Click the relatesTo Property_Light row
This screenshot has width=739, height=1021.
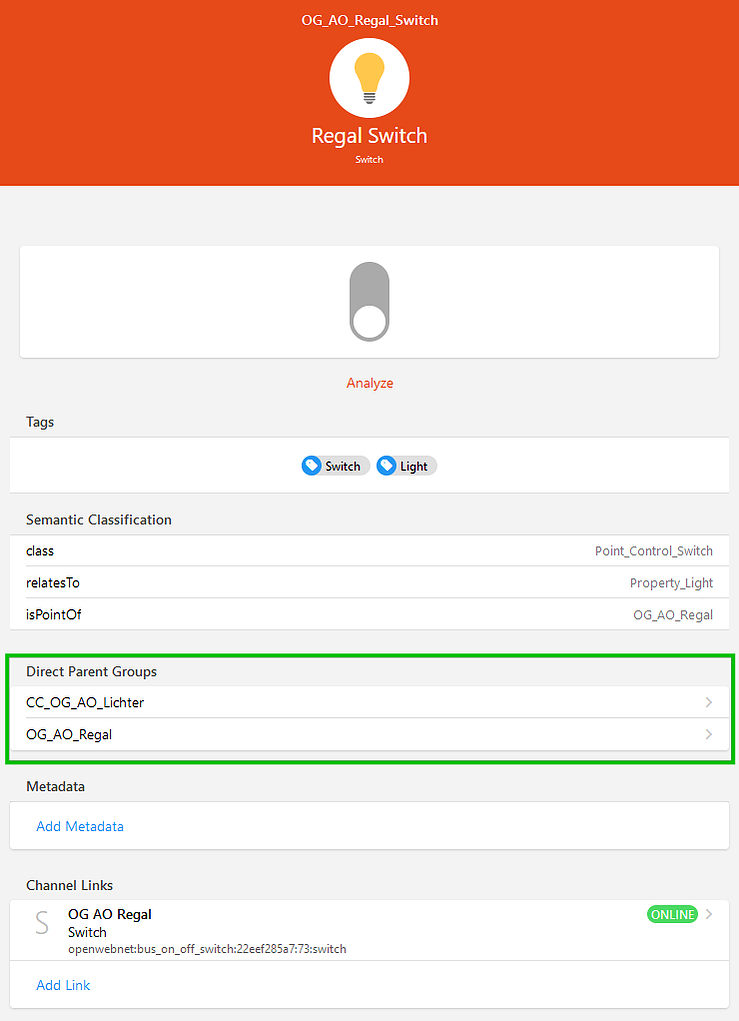click(369, 582)
